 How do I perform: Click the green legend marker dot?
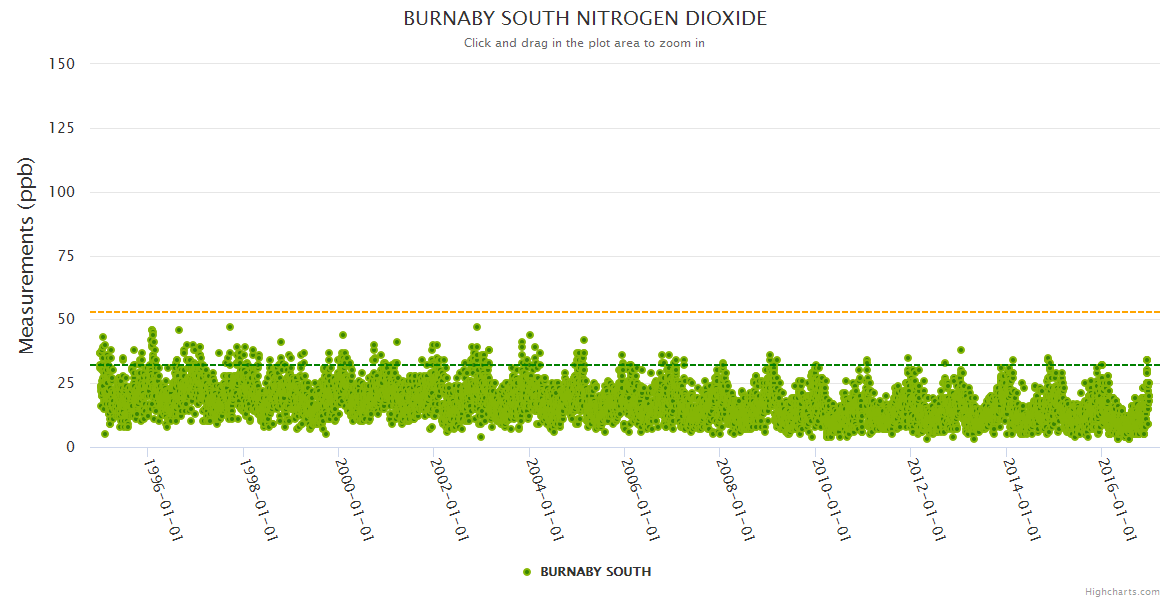click(x=527, y=572)
